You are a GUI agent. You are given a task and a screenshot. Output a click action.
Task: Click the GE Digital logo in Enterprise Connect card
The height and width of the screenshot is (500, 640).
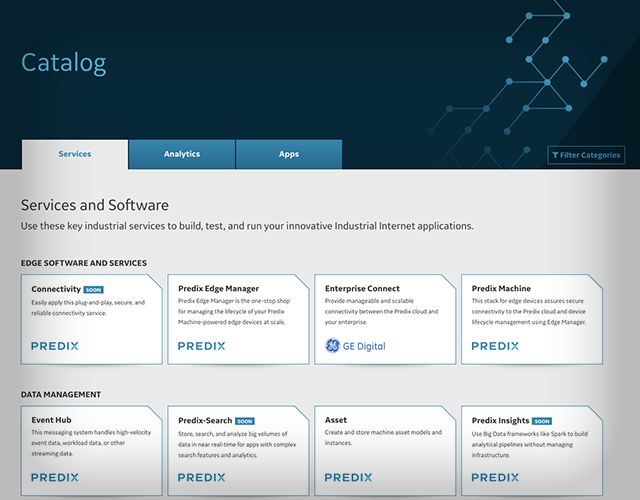click(355, 346)
